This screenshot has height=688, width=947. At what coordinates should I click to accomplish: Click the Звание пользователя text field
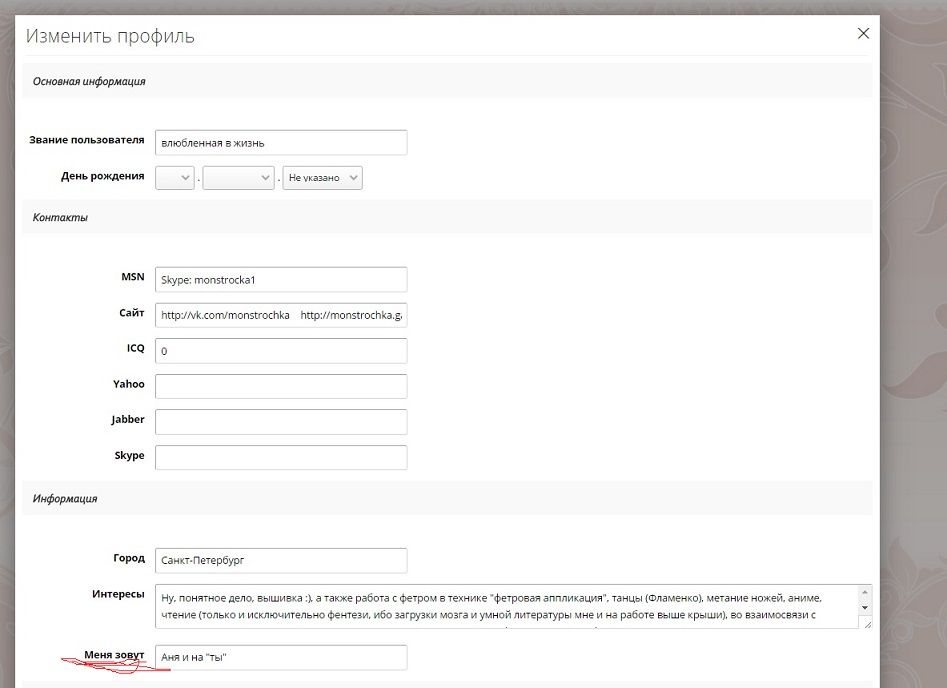point(281,142)
